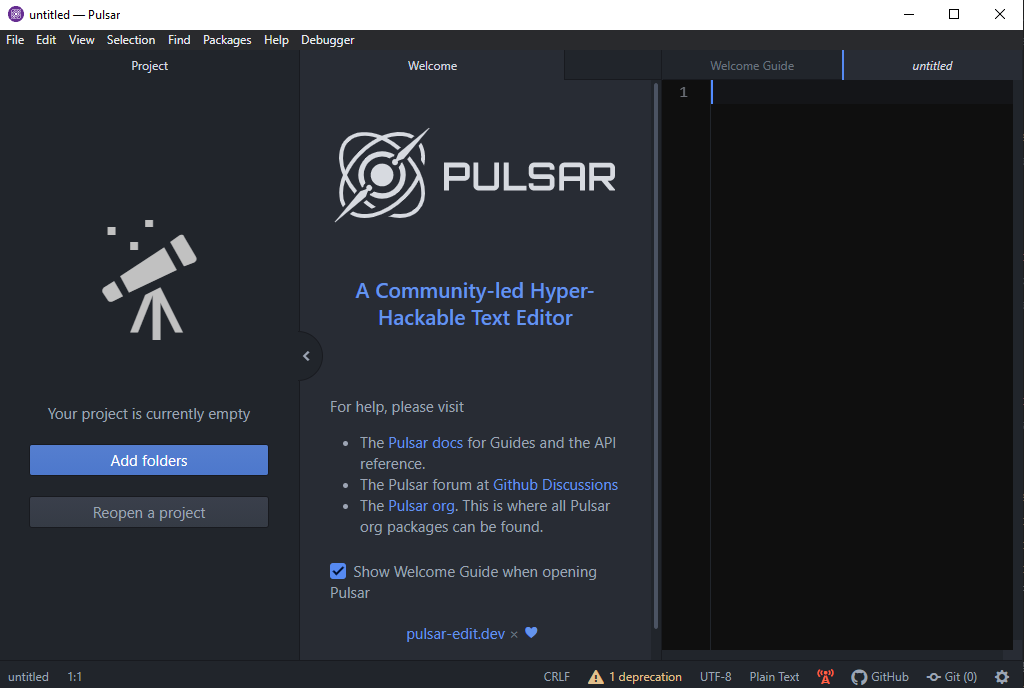Switch to the Welcome Guide tab
The height and width of the screenshot is (688, 1024).
click(x=751, y=65)
